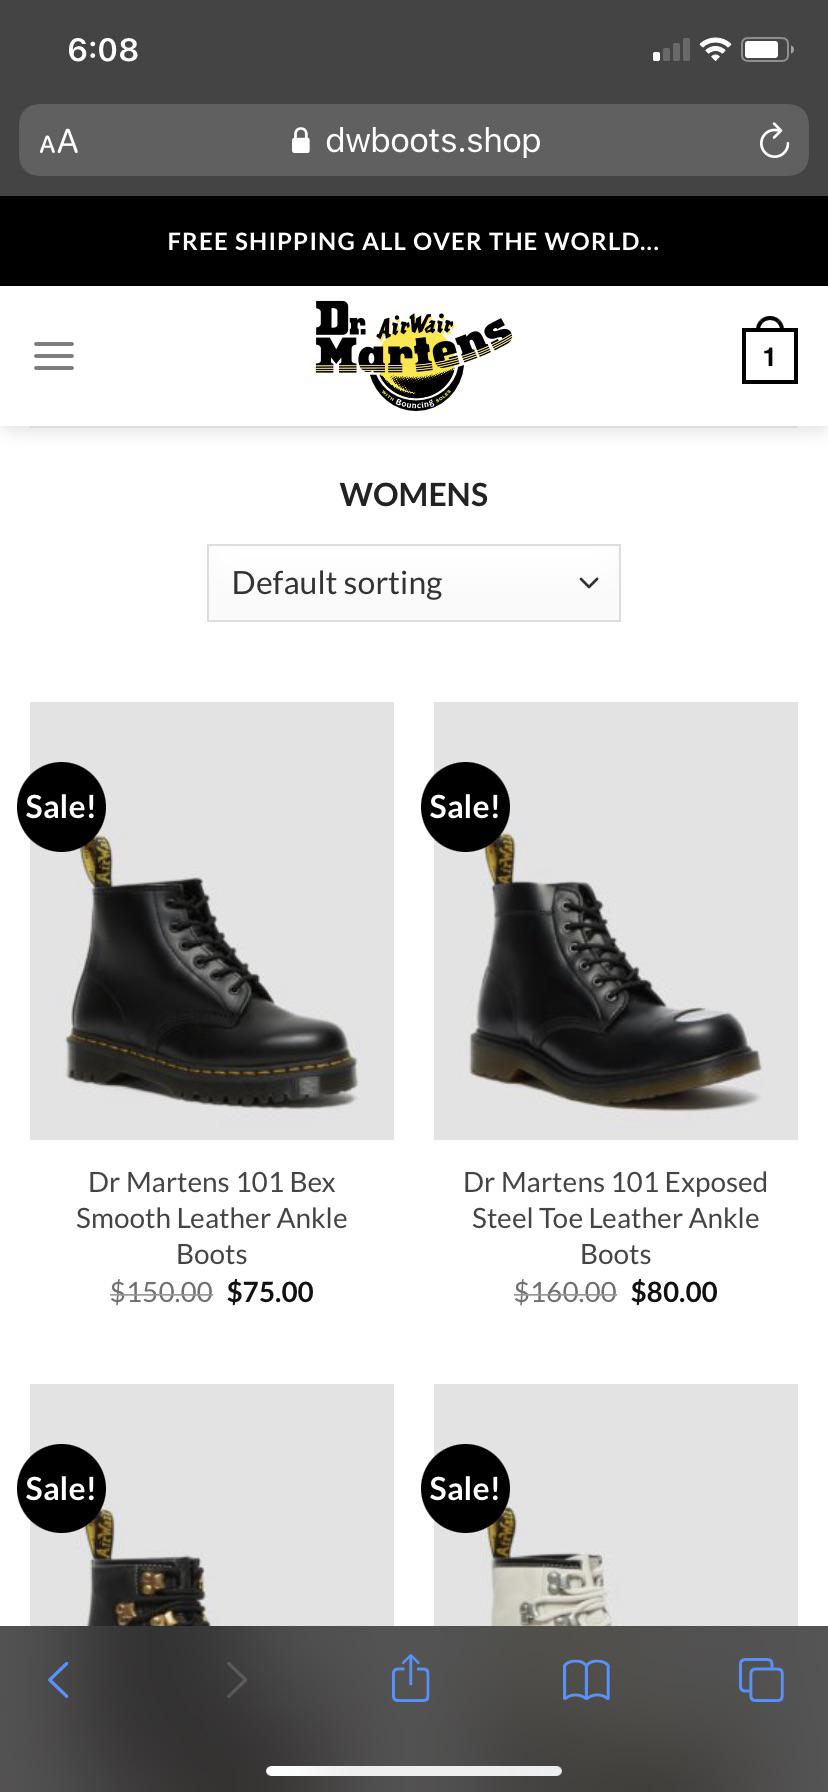
Task: Open the Safari tabs overview icon
Action: click(760, 1679)
